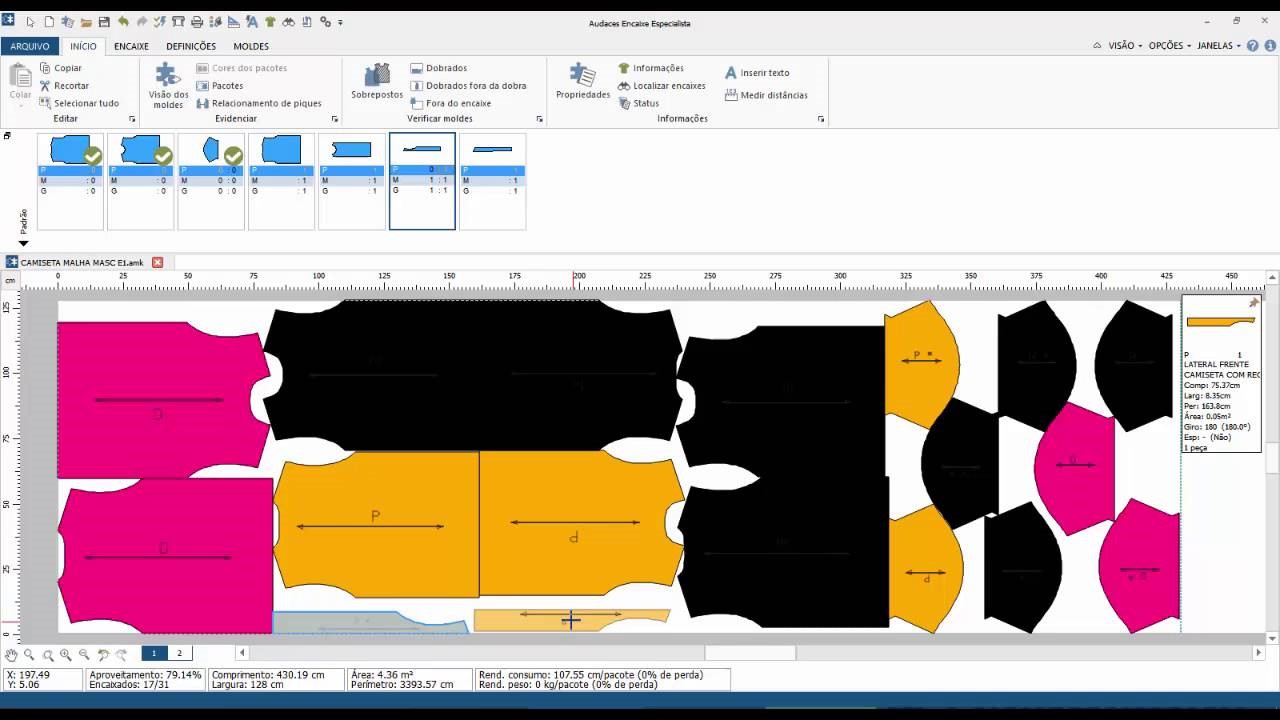Click Fora do encaixe
This screenshot has width=1280, height=720.
click(451, 103)
